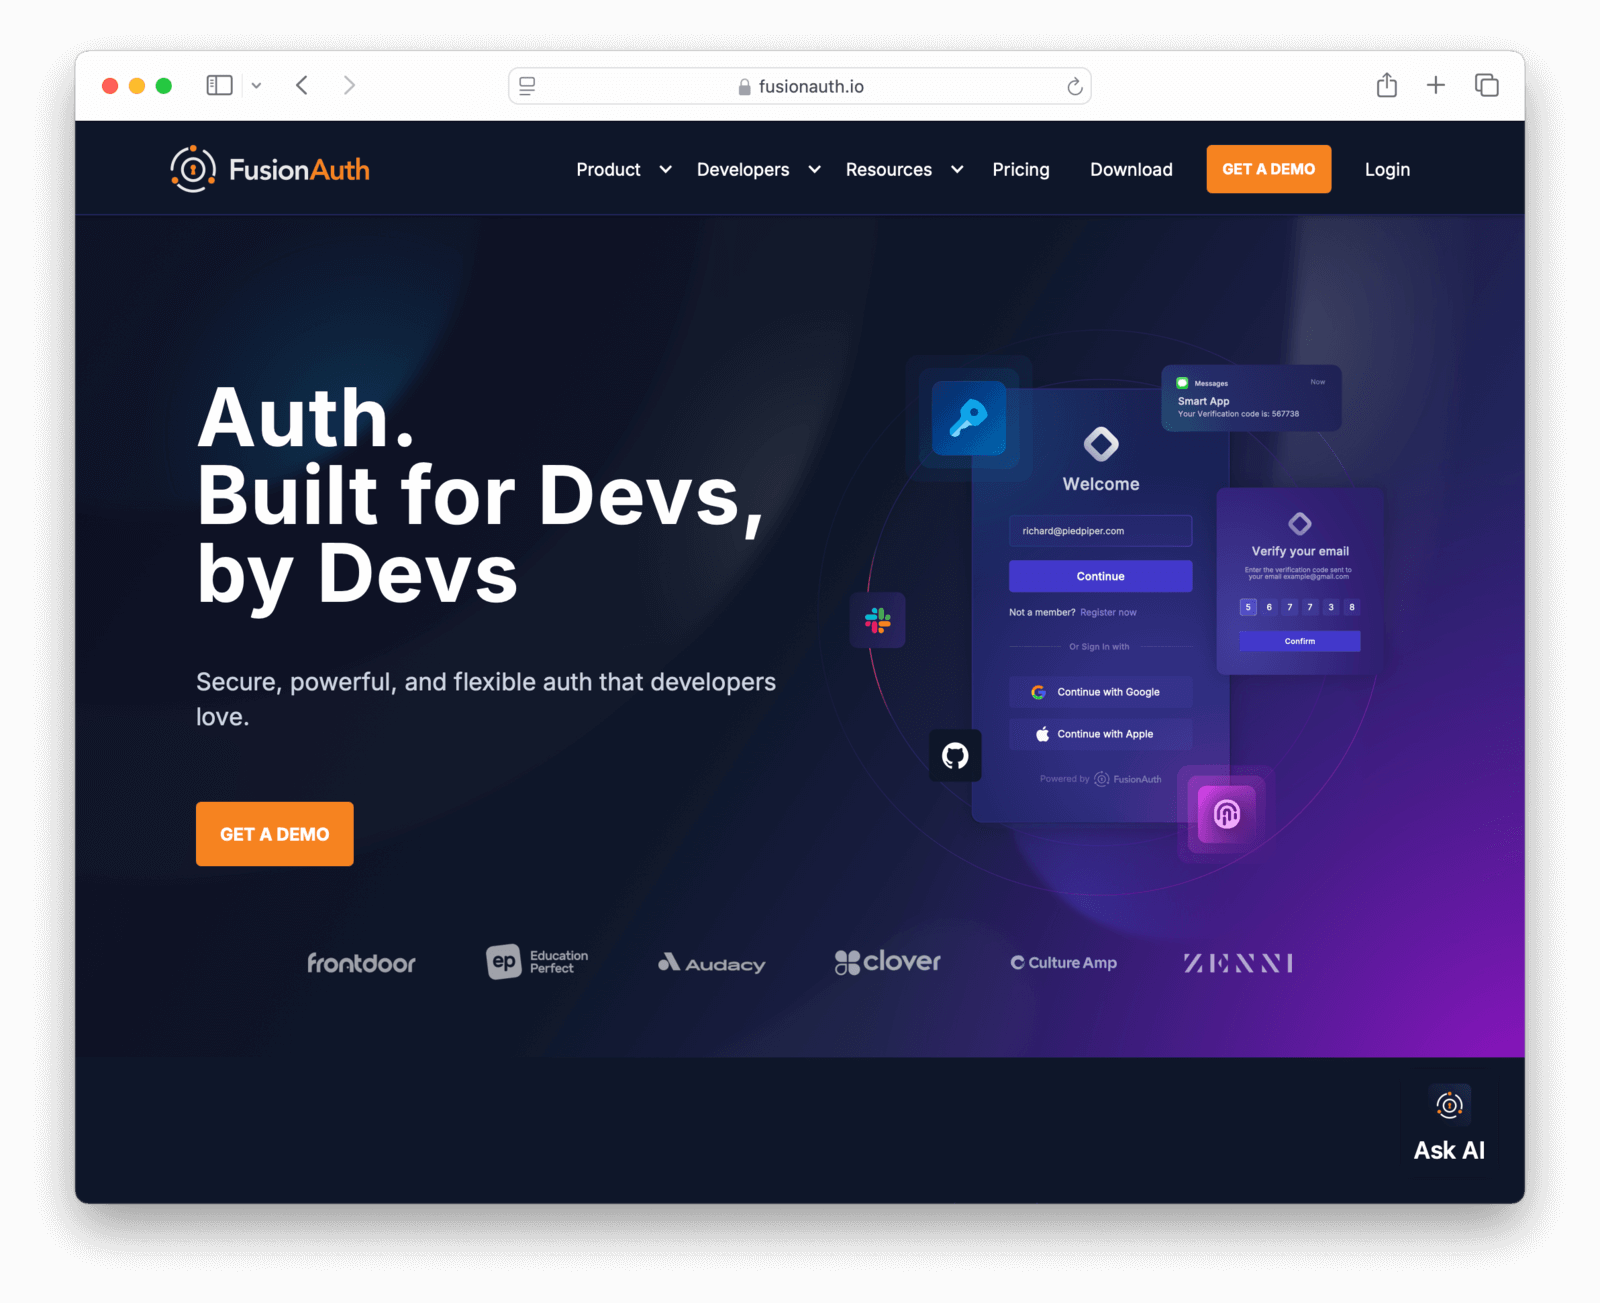Open the Product menu
This screenshot has width=1600, height=1303.
point(608,170)
